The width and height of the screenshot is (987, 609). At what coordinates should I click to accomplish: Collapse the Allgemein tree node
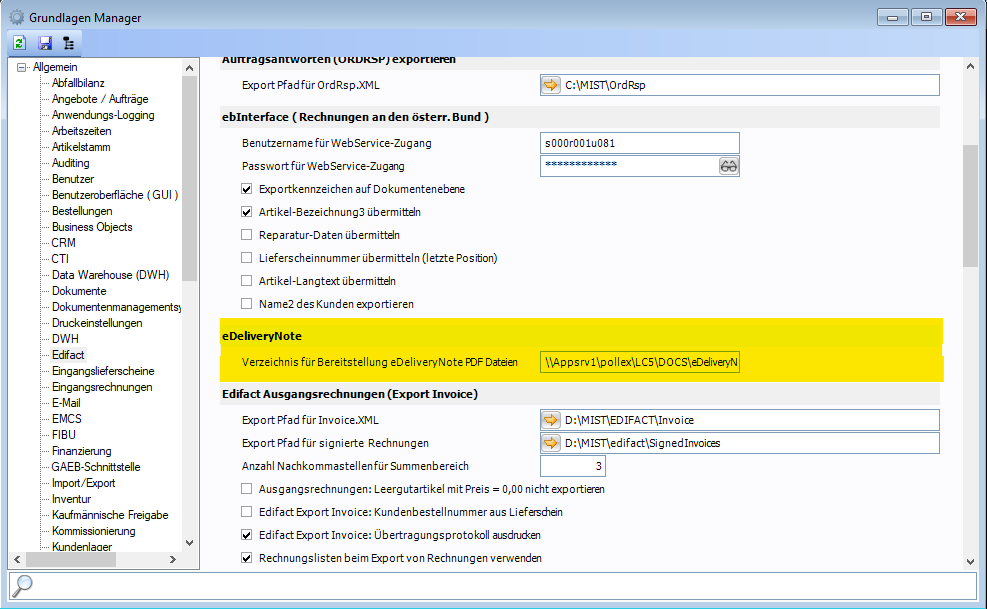coord(22,67)
